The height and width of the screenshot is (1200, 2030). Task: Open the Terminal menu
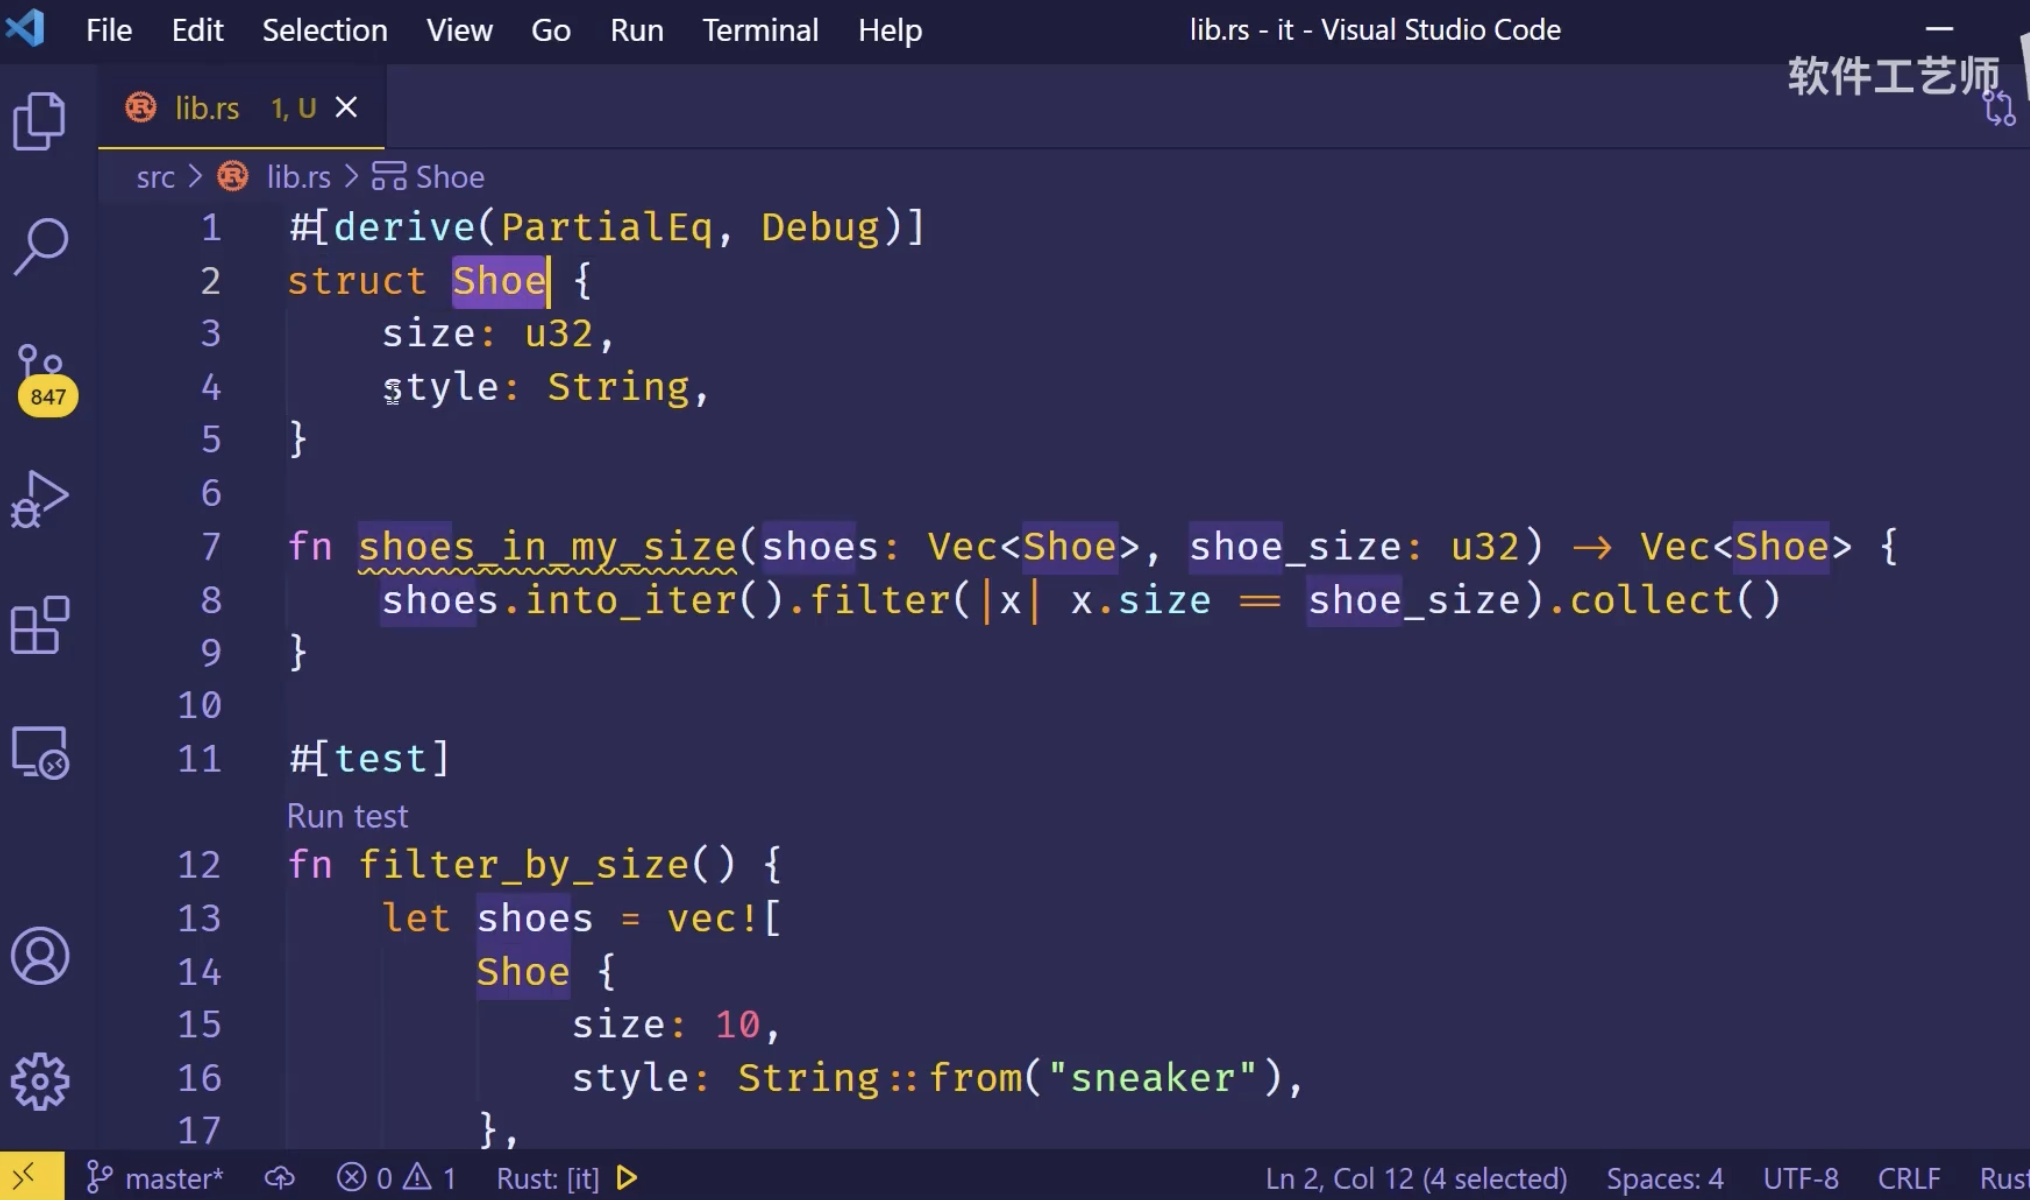759,30
